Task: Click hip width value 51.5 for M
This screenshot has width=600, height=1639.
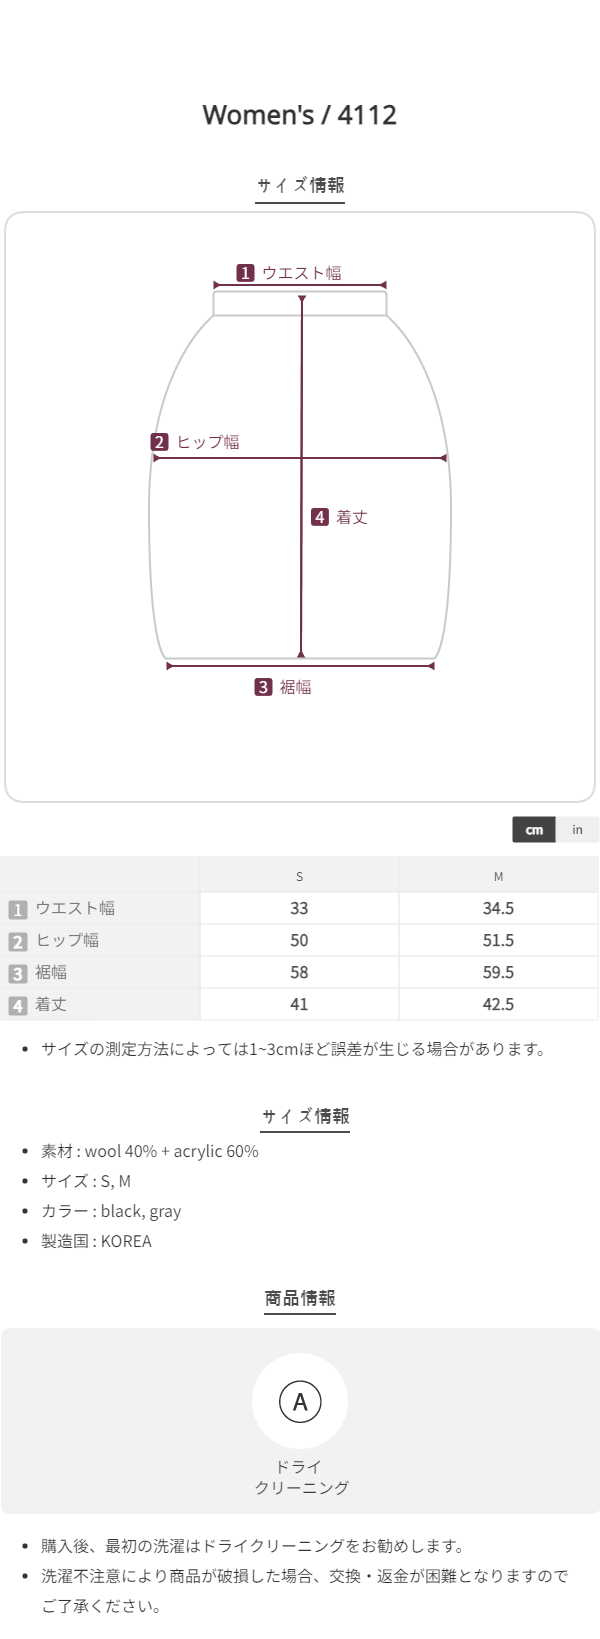Action: click(x=498, y=940)
